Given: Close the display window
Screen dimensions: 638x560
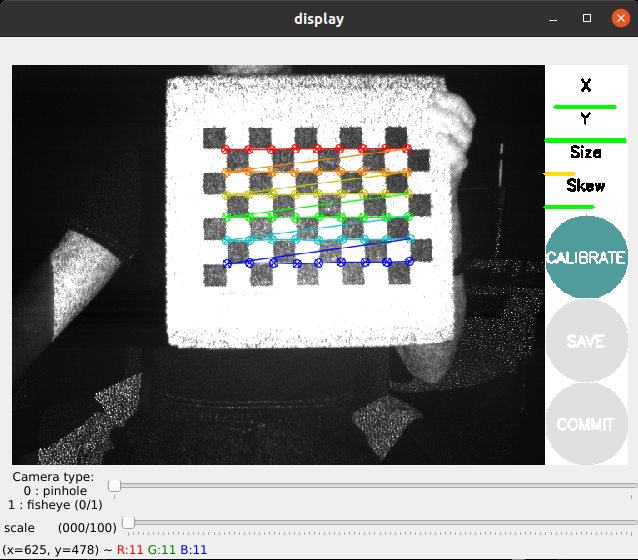Looking at the screenshot, I should (621, 18).
